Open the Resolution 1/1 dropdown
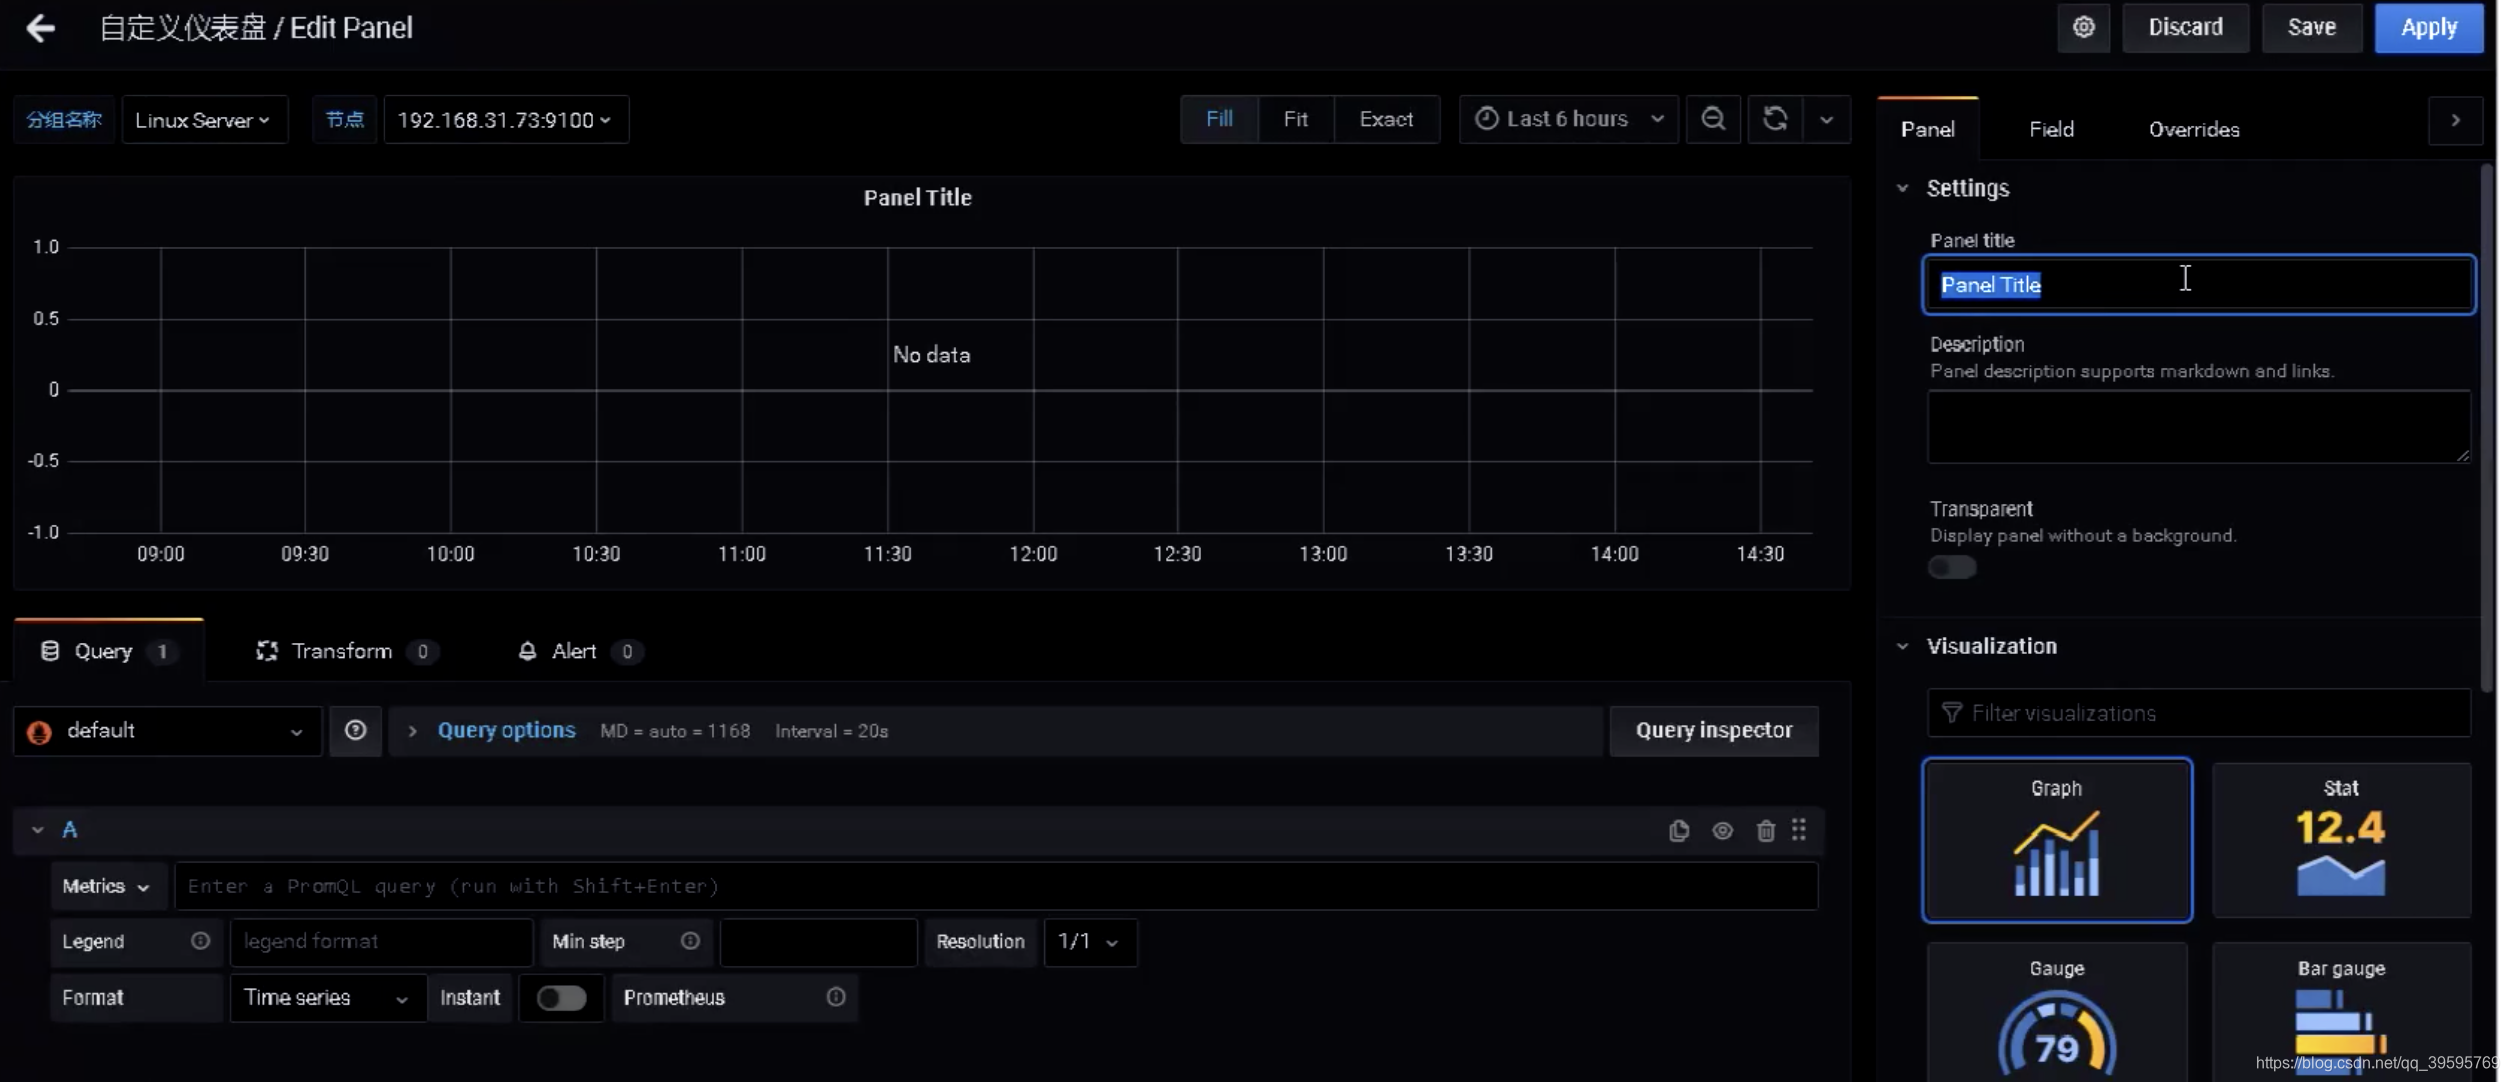2510x1082 pixels. (1089, 941)
